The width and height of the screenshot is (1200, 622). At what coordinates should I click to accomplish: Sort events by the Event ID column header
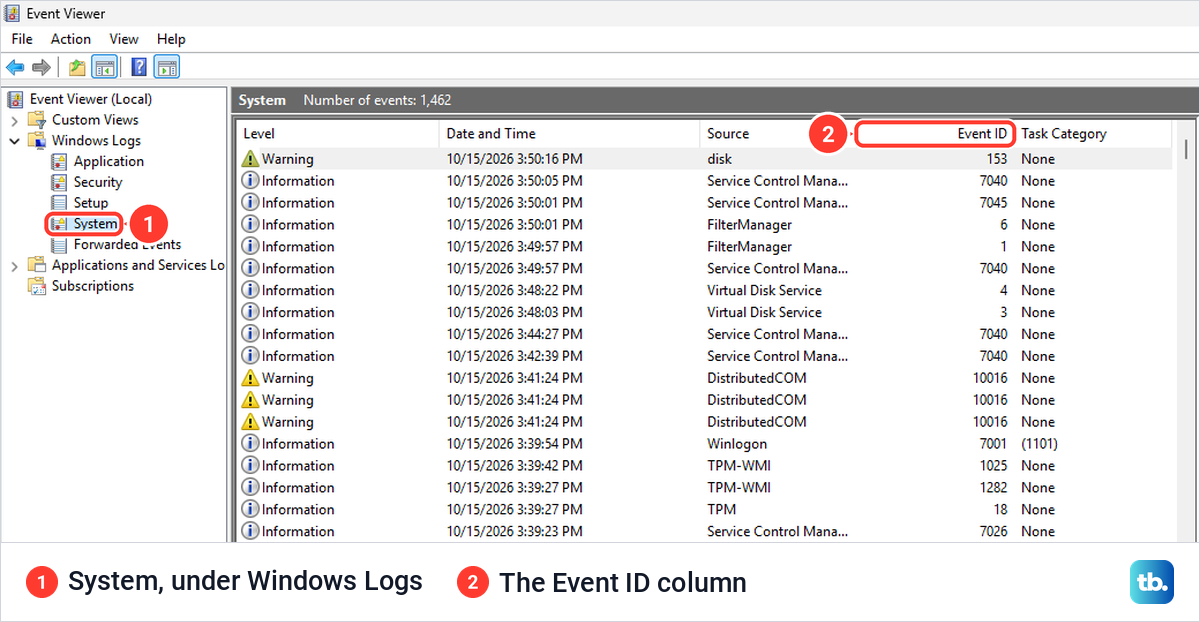[x=935, y=134]
